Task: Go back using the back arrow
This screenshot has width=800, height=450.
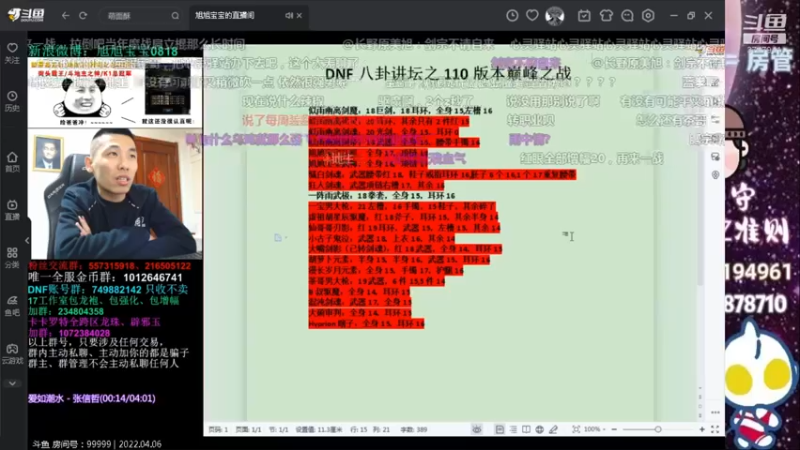Action: [65, 16]
